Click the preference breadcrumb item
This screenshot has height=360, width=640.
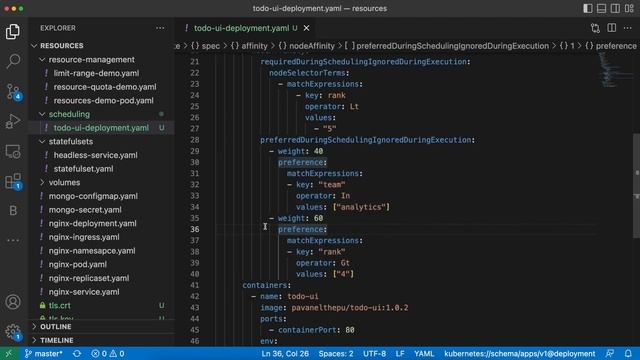611,46
